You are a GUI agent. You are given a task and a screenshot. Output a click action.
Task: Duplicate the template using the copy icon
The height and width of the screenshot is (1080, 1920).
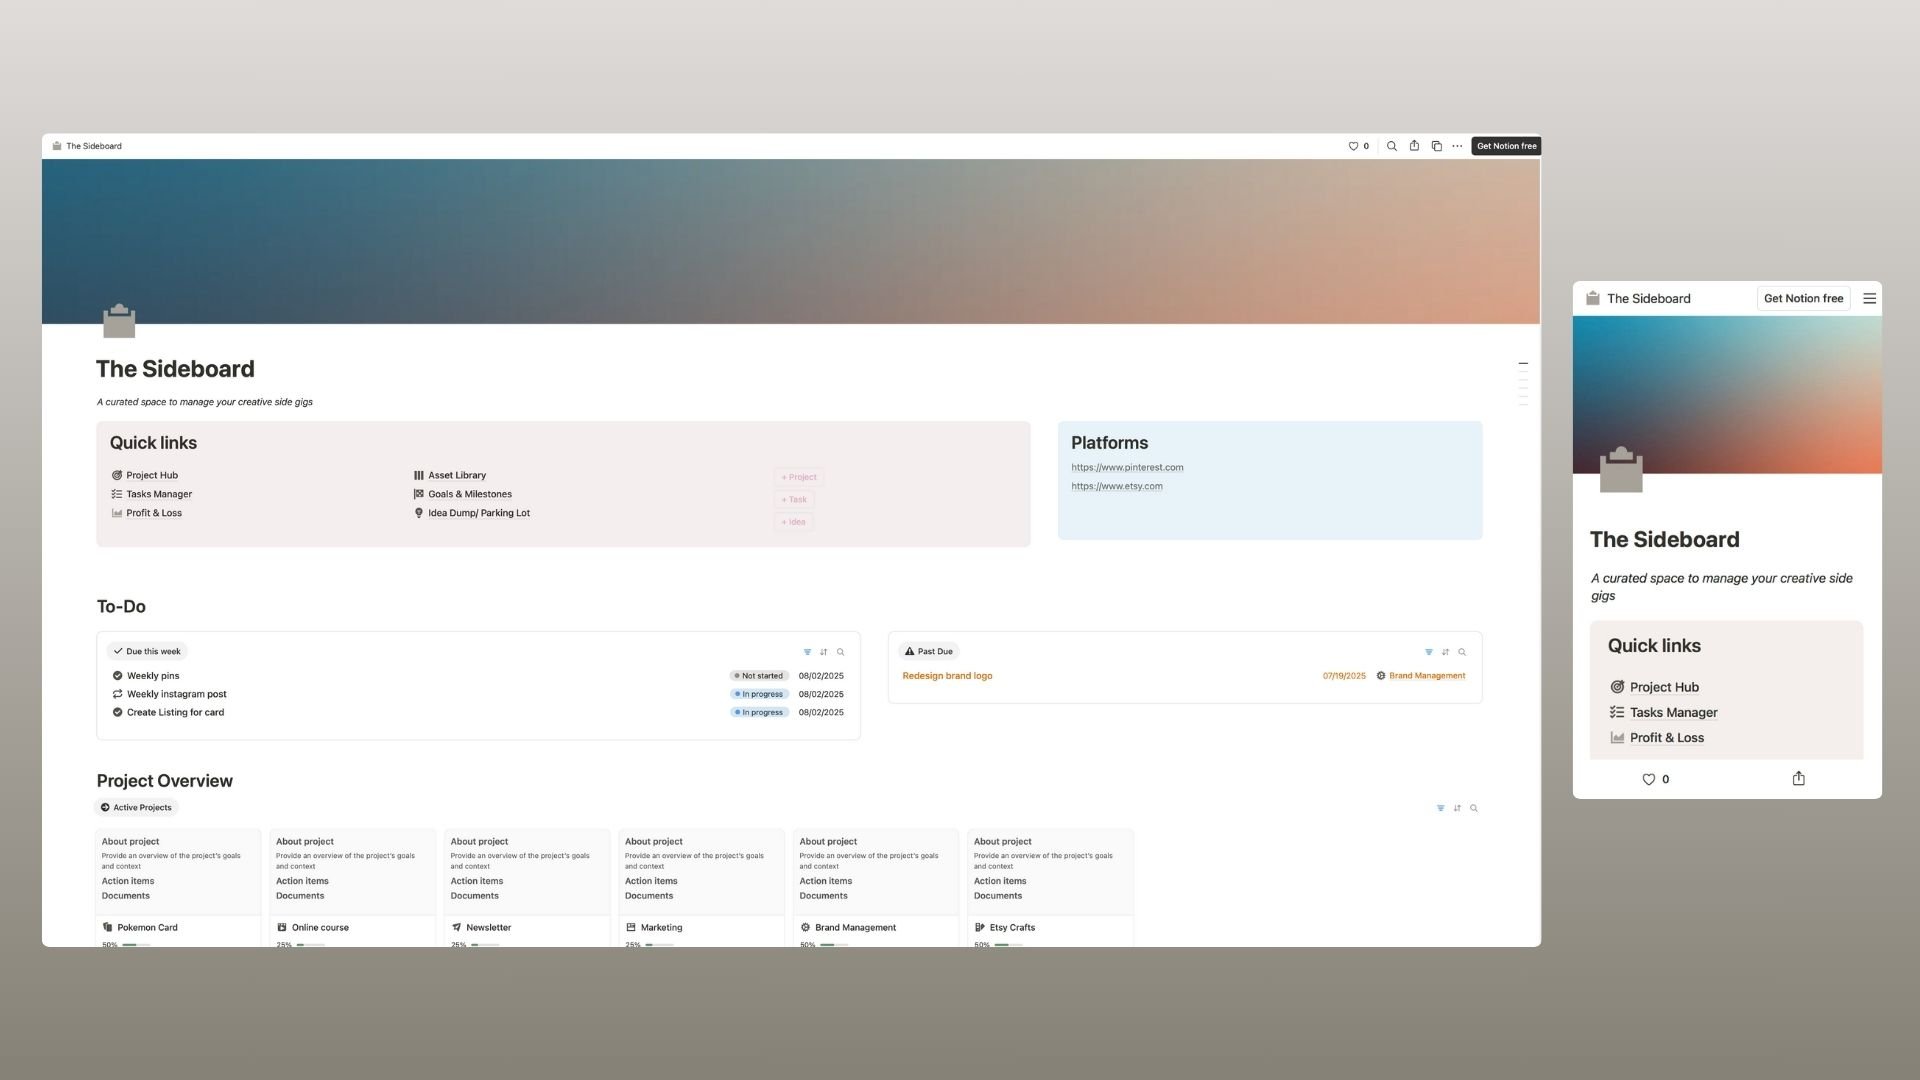pos(1436,146)
